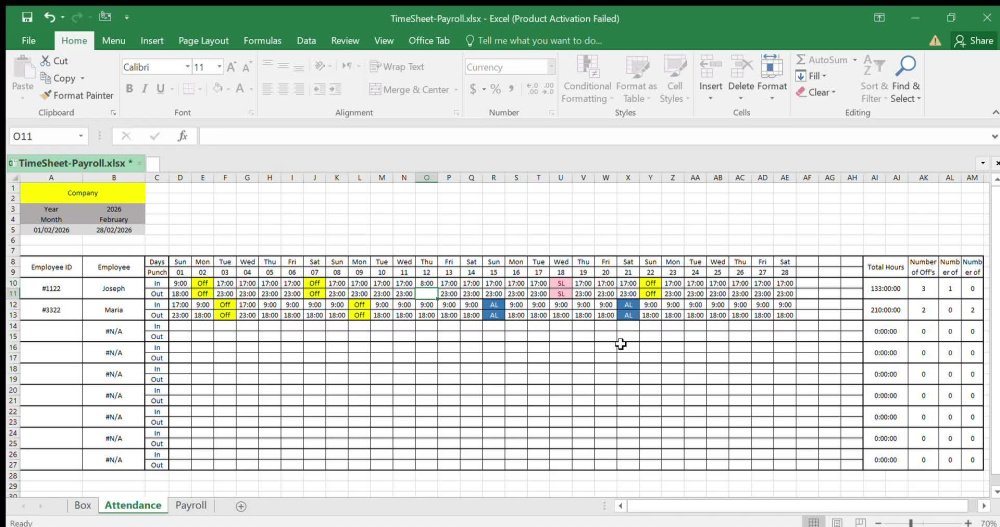The image size is (1000, 527).
Task: Click the Save icon in title bar
Action: pyautogui.click(x=27, y=18)
